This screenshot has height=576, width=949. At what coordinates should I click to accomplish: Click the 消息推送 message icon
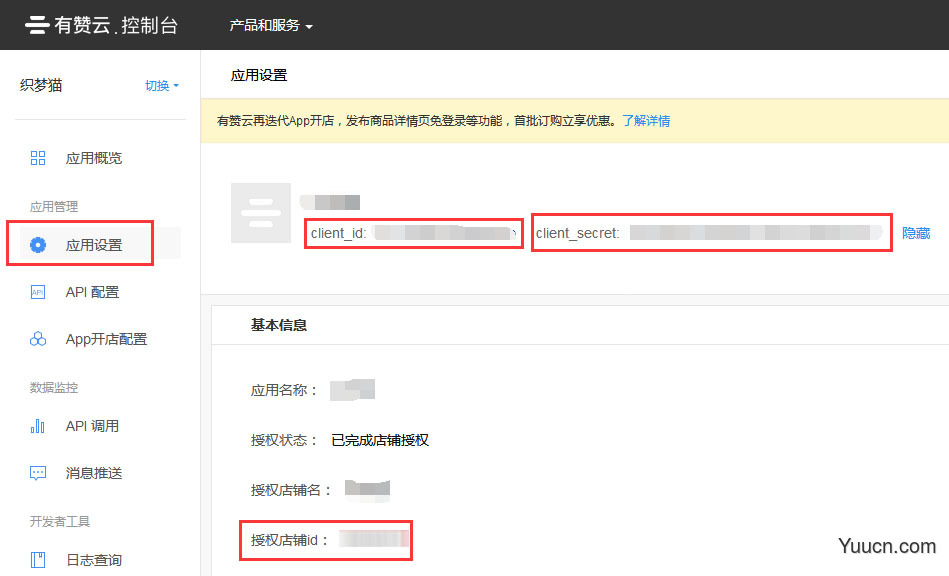(x=38, y=473)
